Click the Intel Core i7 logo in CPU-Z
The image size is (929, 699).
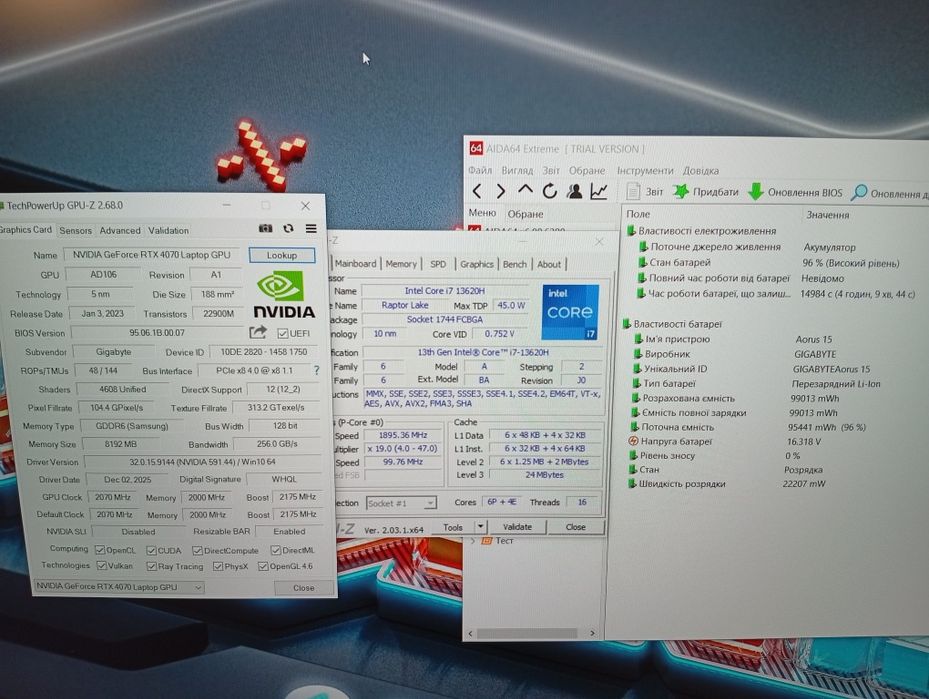pyautogui.click(x=570, y=312)
